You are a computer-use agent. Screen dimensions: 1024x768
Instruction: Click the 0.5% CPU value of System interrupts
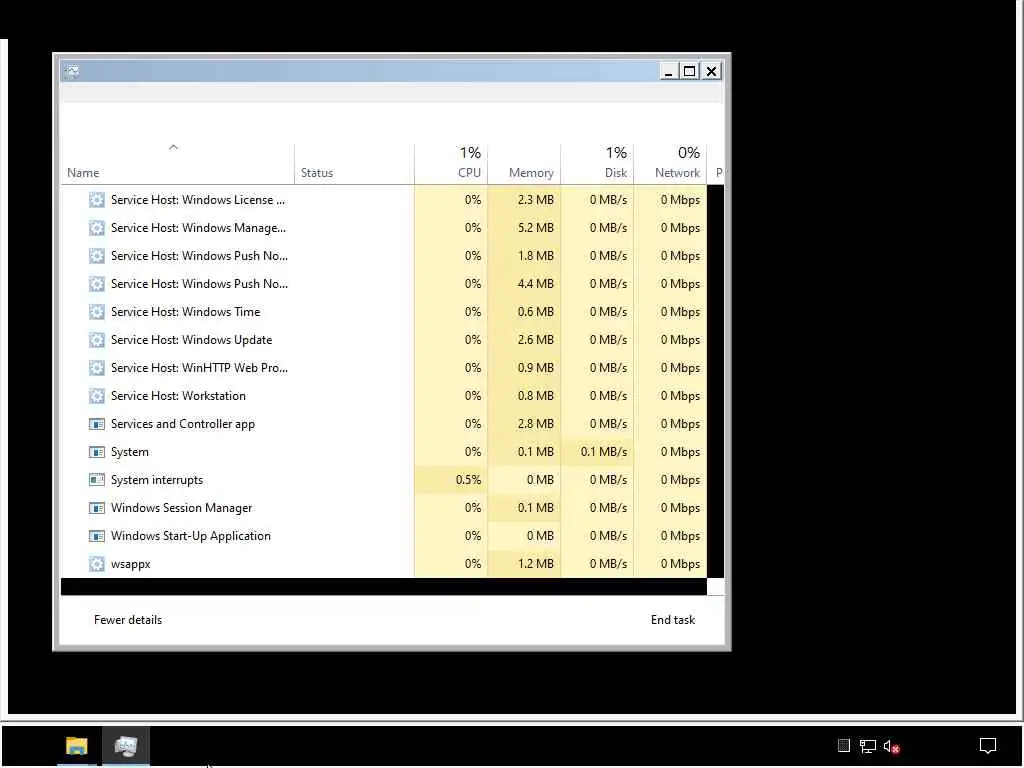pos(468,480)
